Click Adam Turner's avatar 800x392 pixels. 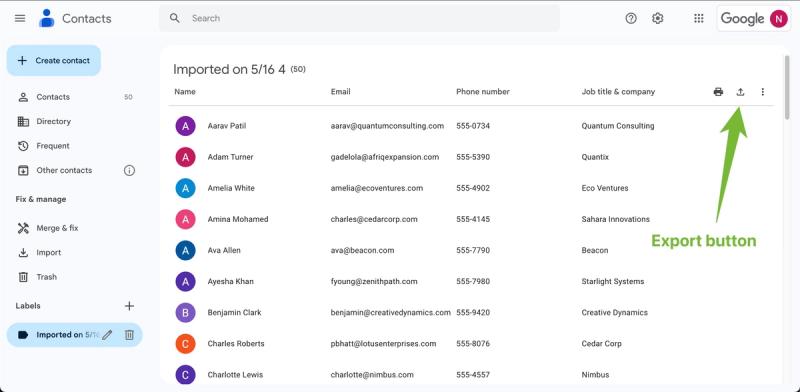(x=185, y=157)
